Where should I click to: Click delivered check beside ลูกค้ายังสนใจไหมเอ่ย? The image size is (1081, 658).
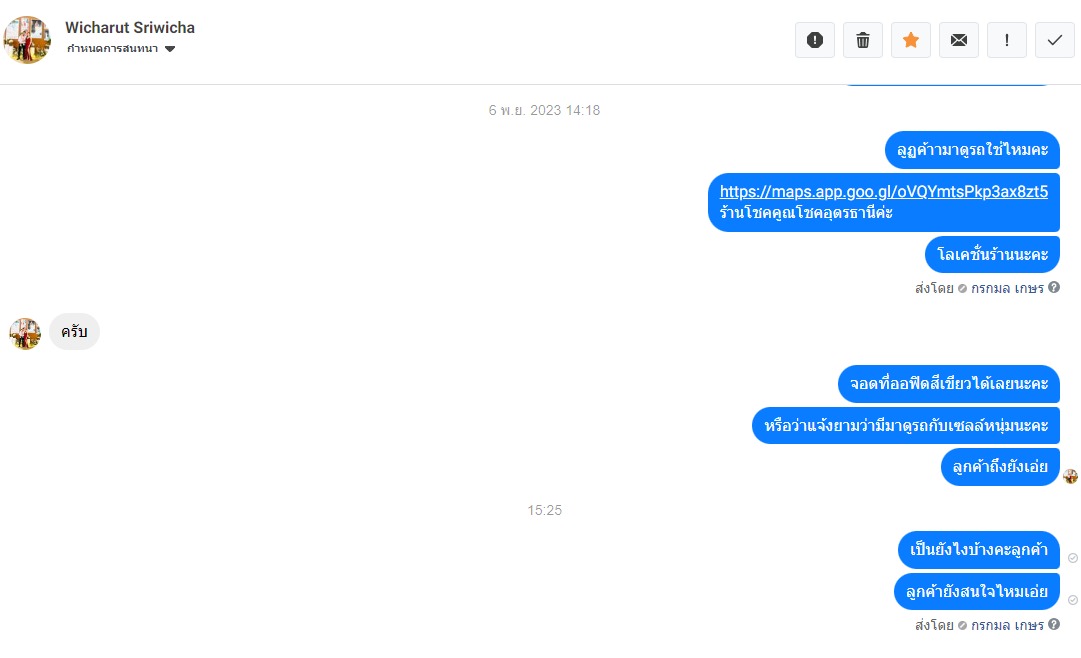[1073, 600]
